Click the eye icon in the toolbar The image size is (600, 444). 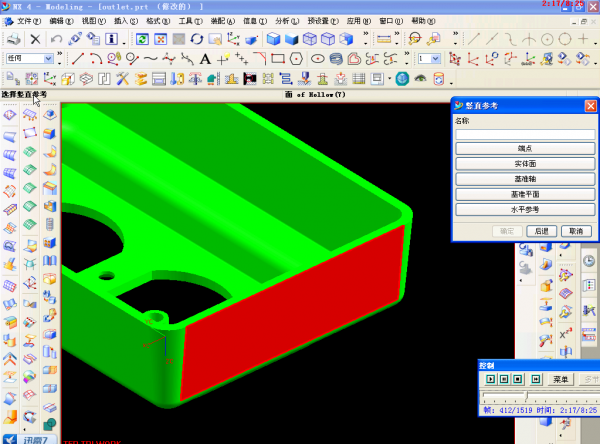(421, 79)
